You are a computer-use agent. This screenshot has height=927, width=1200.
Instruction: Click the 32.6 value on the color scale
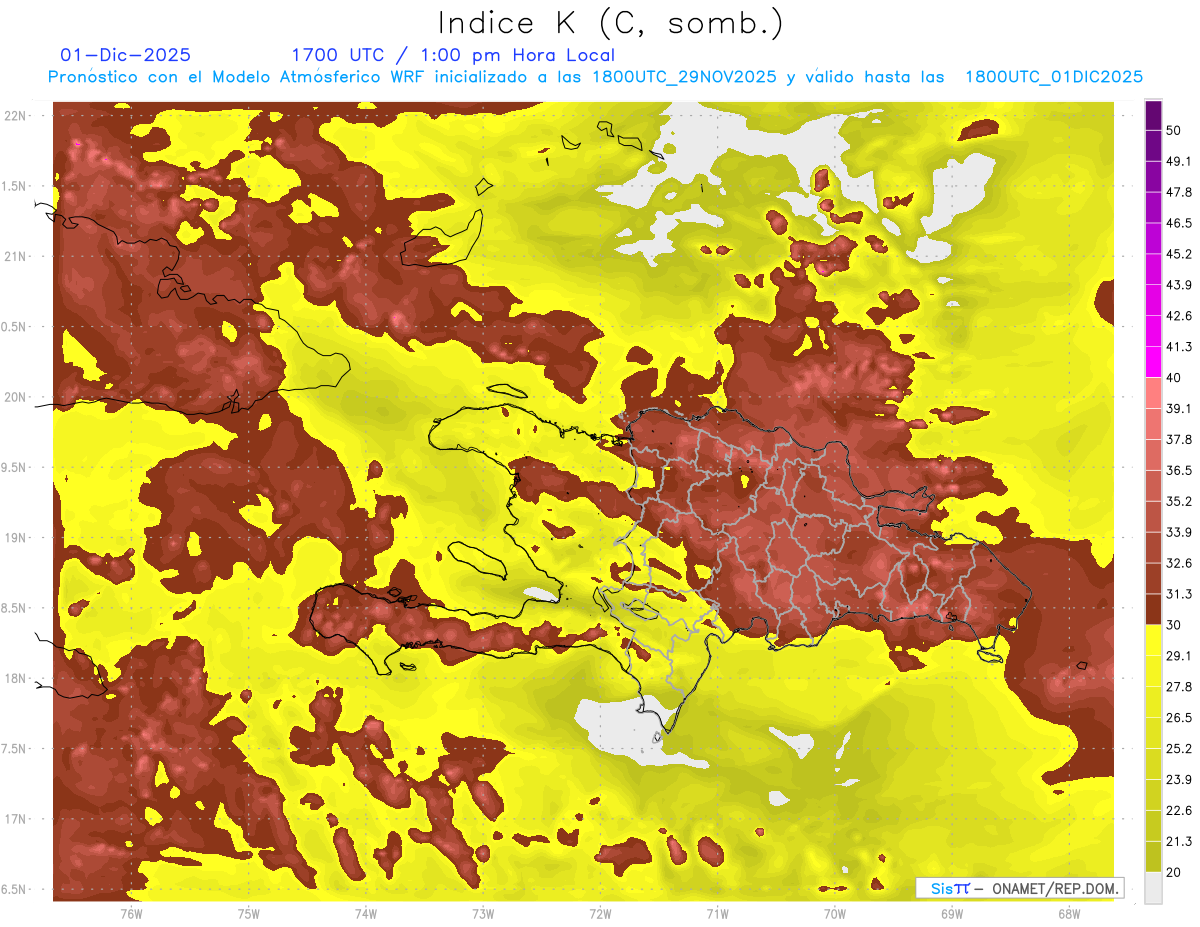(x=1178, y=563)
